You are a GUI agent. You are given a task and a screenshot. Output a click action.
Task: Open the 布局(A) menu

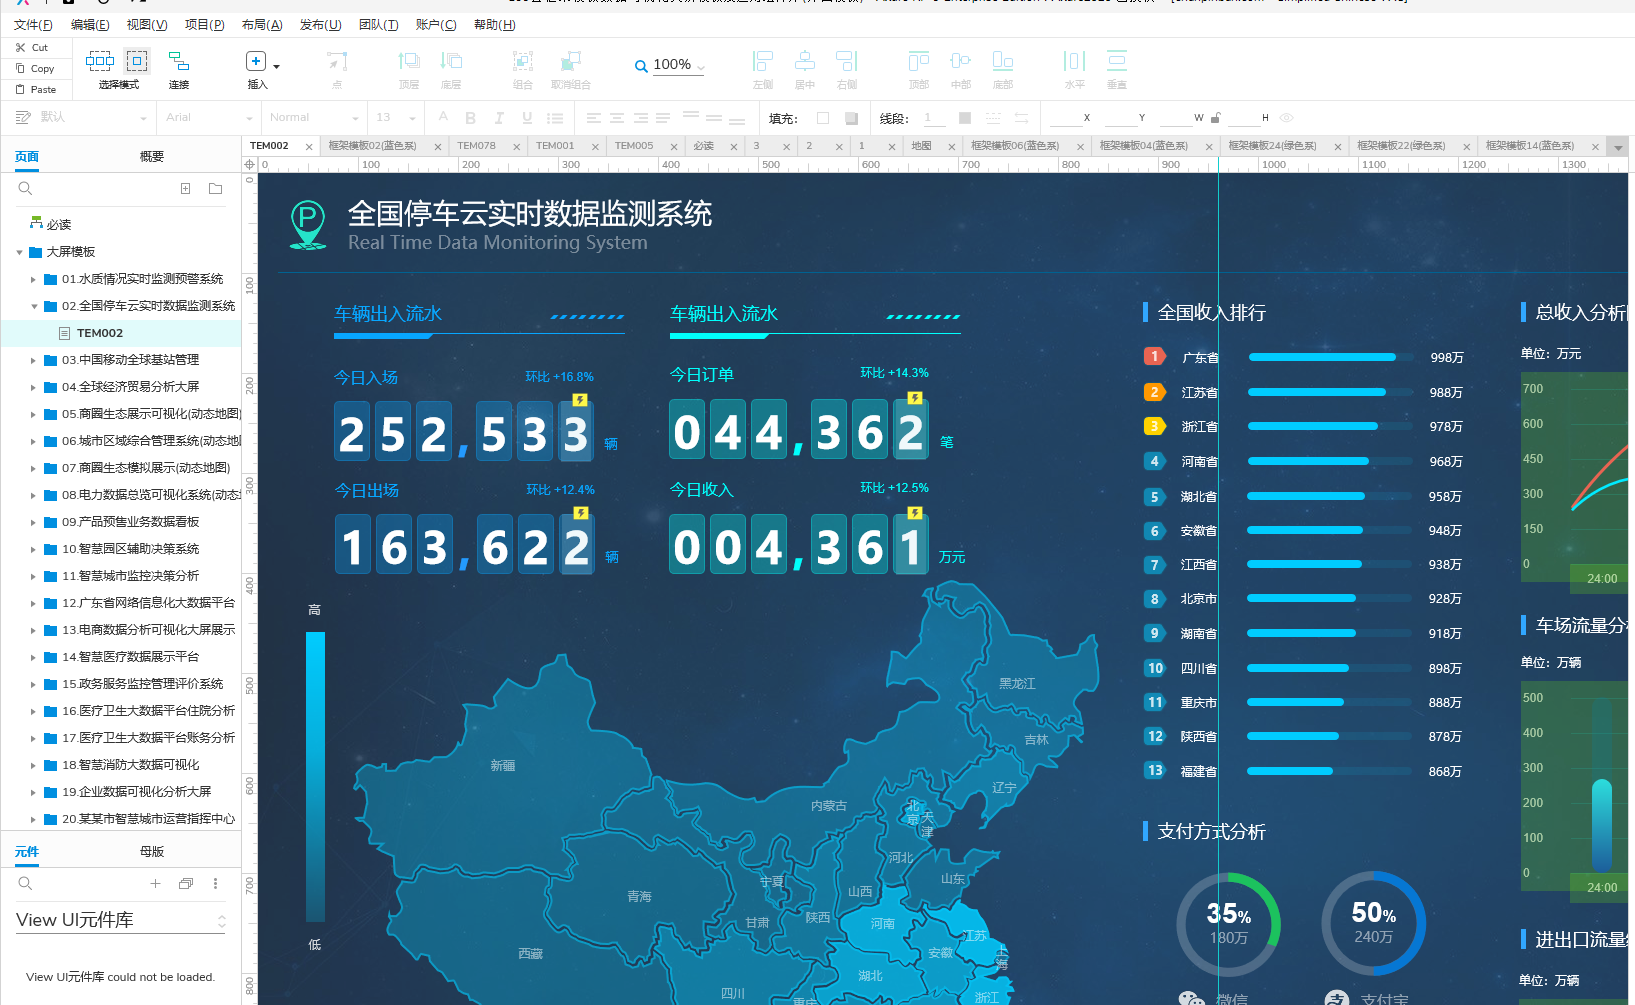(x=261, y=25)
